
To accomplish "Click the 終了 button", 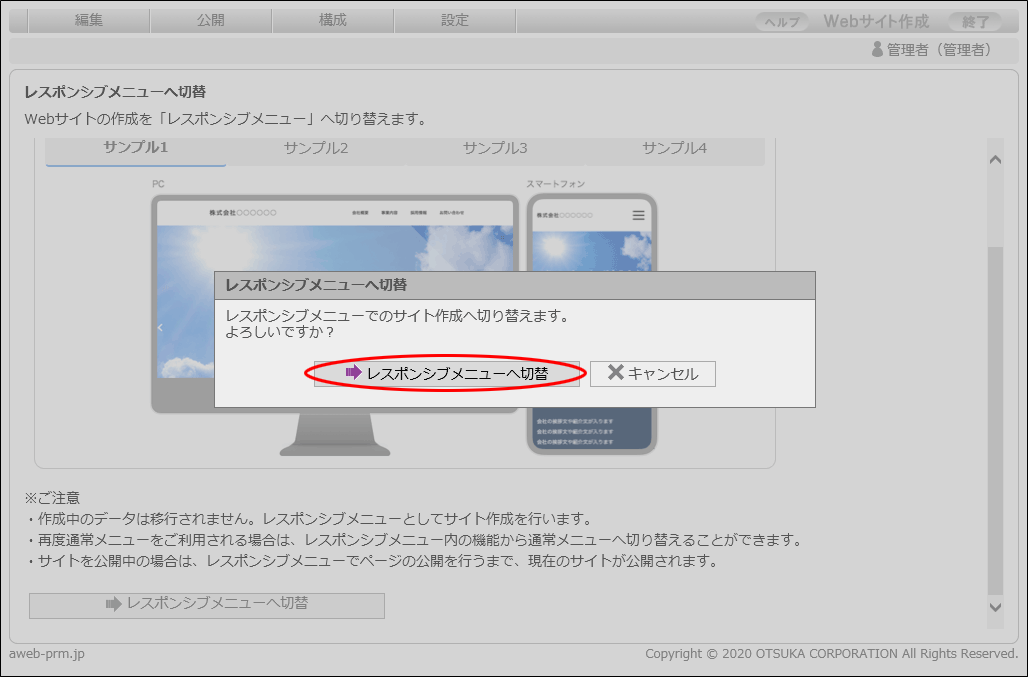I will [x=974, y=22].
